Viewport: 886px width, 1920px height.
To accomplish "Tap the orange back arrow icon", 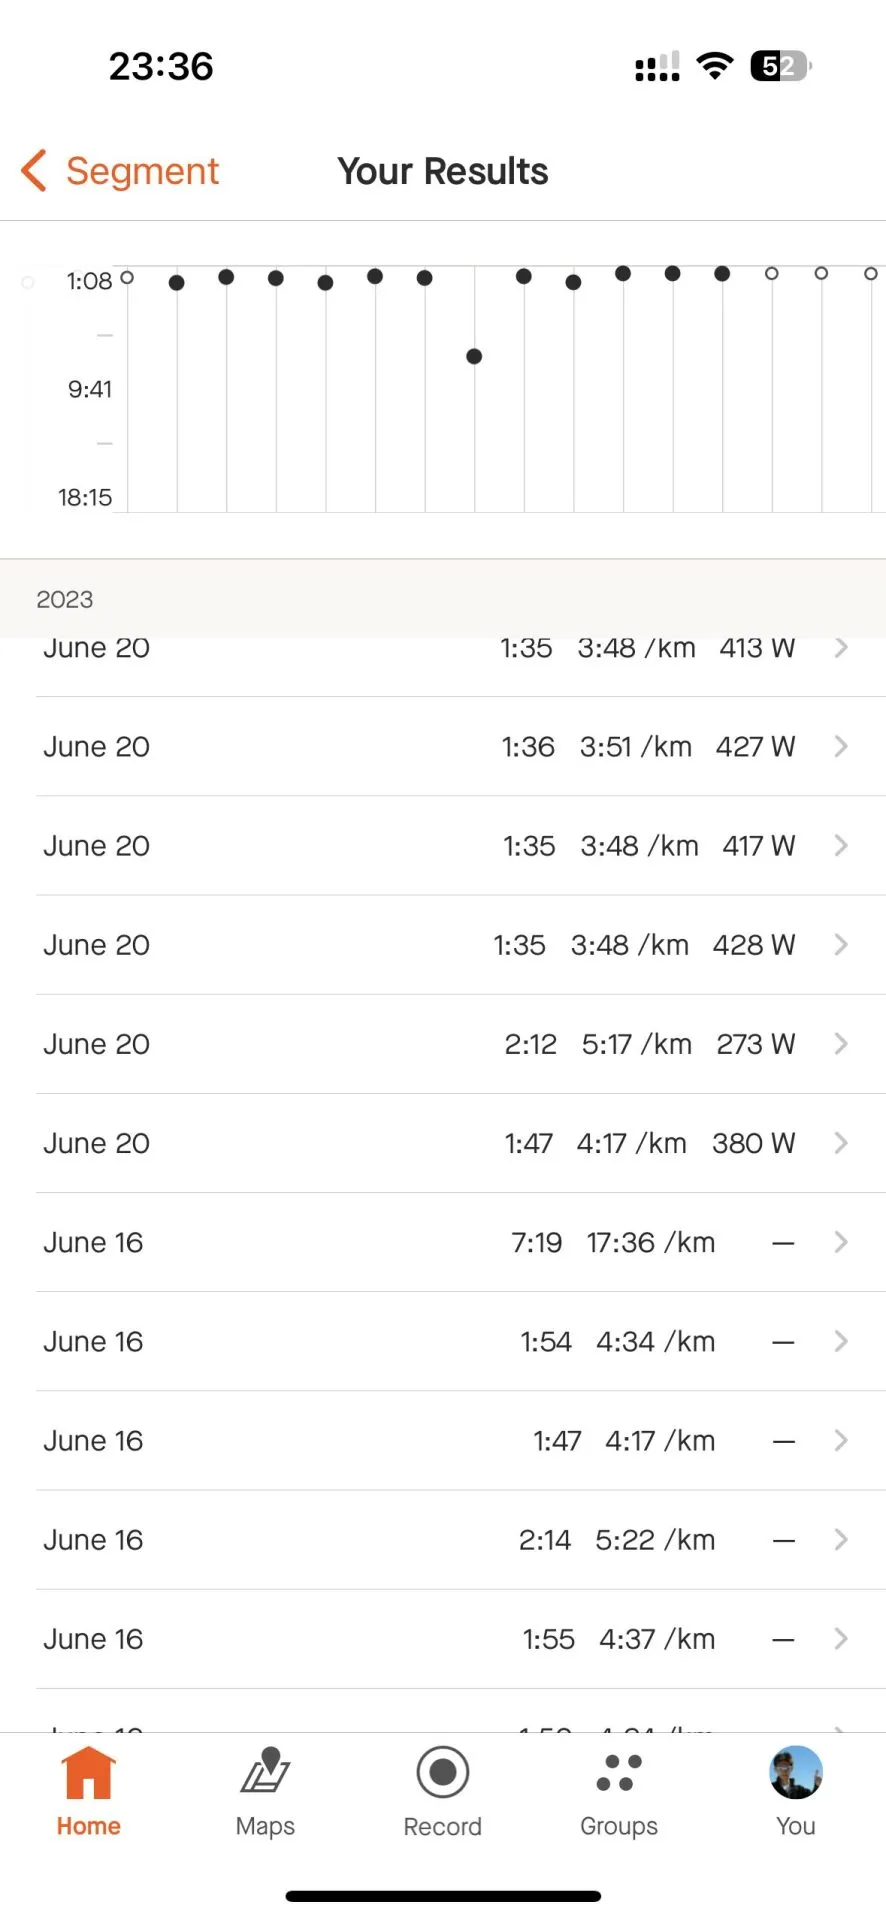I will click(x=34, y=171).
